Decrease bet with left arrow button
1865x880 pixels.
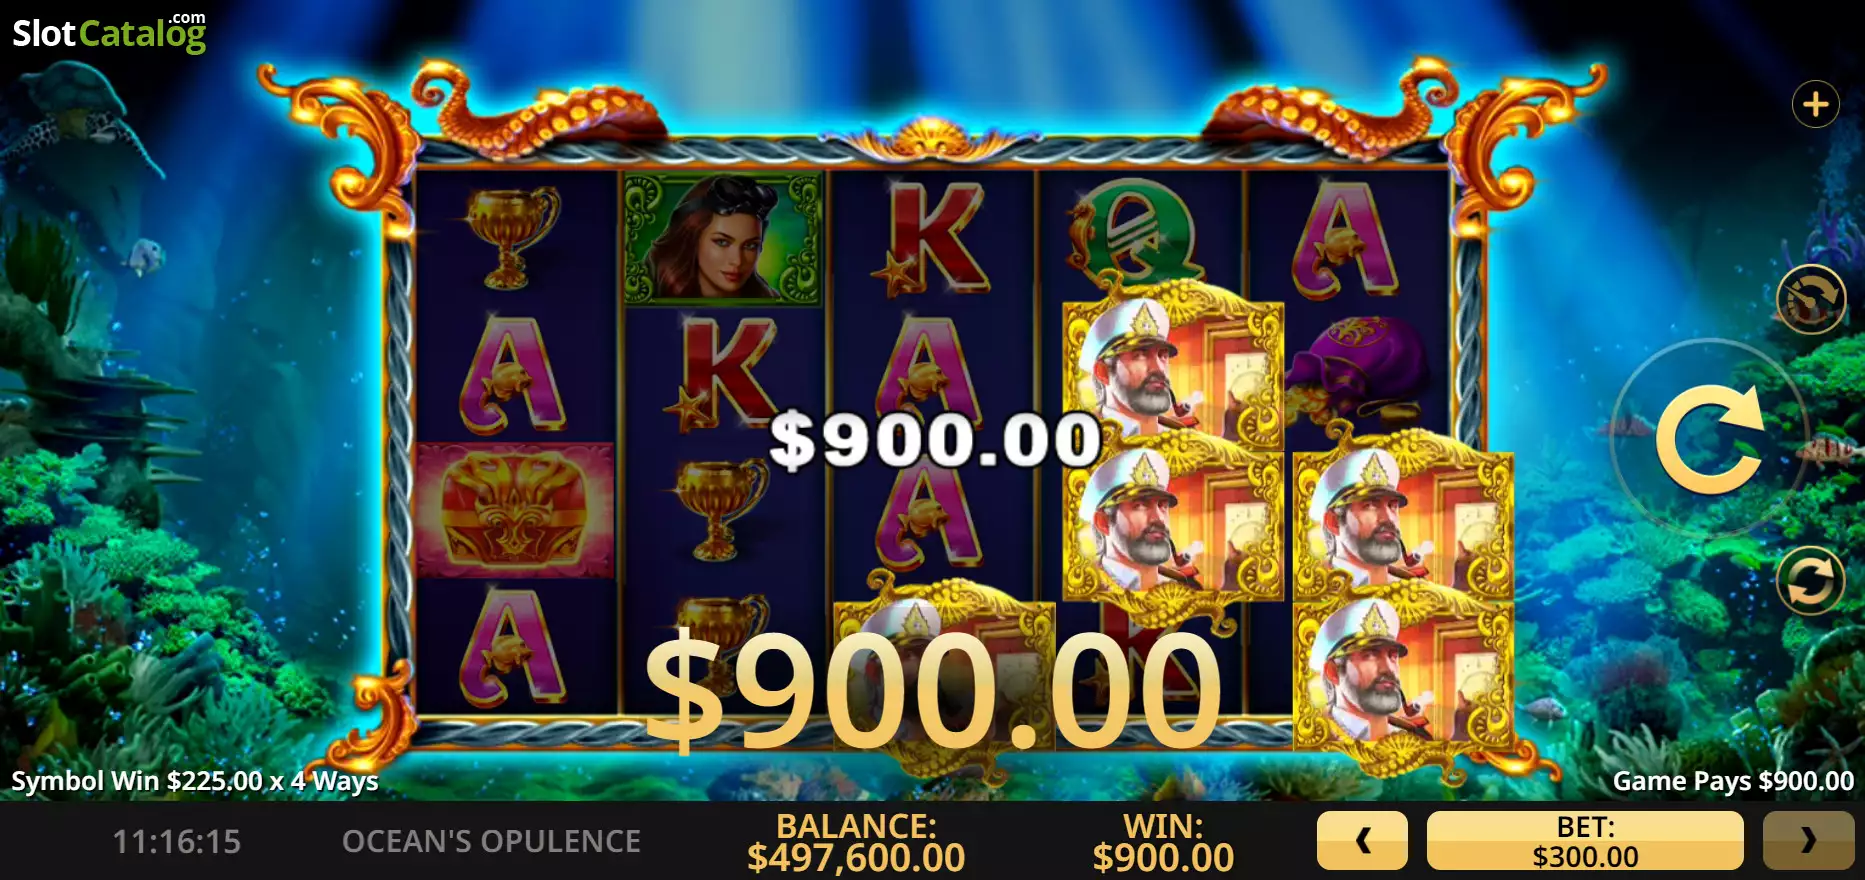tap(1362, 840)
